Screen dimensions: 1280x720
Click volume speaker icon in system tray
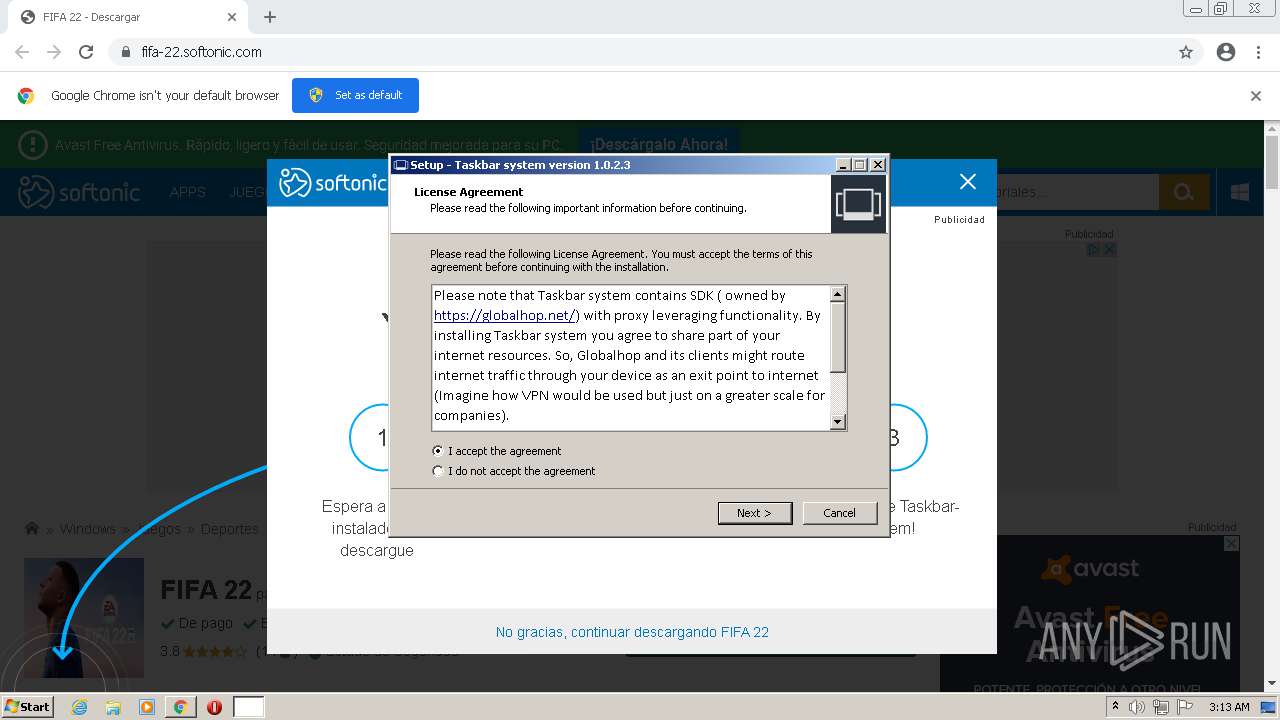pos(1137,707)
